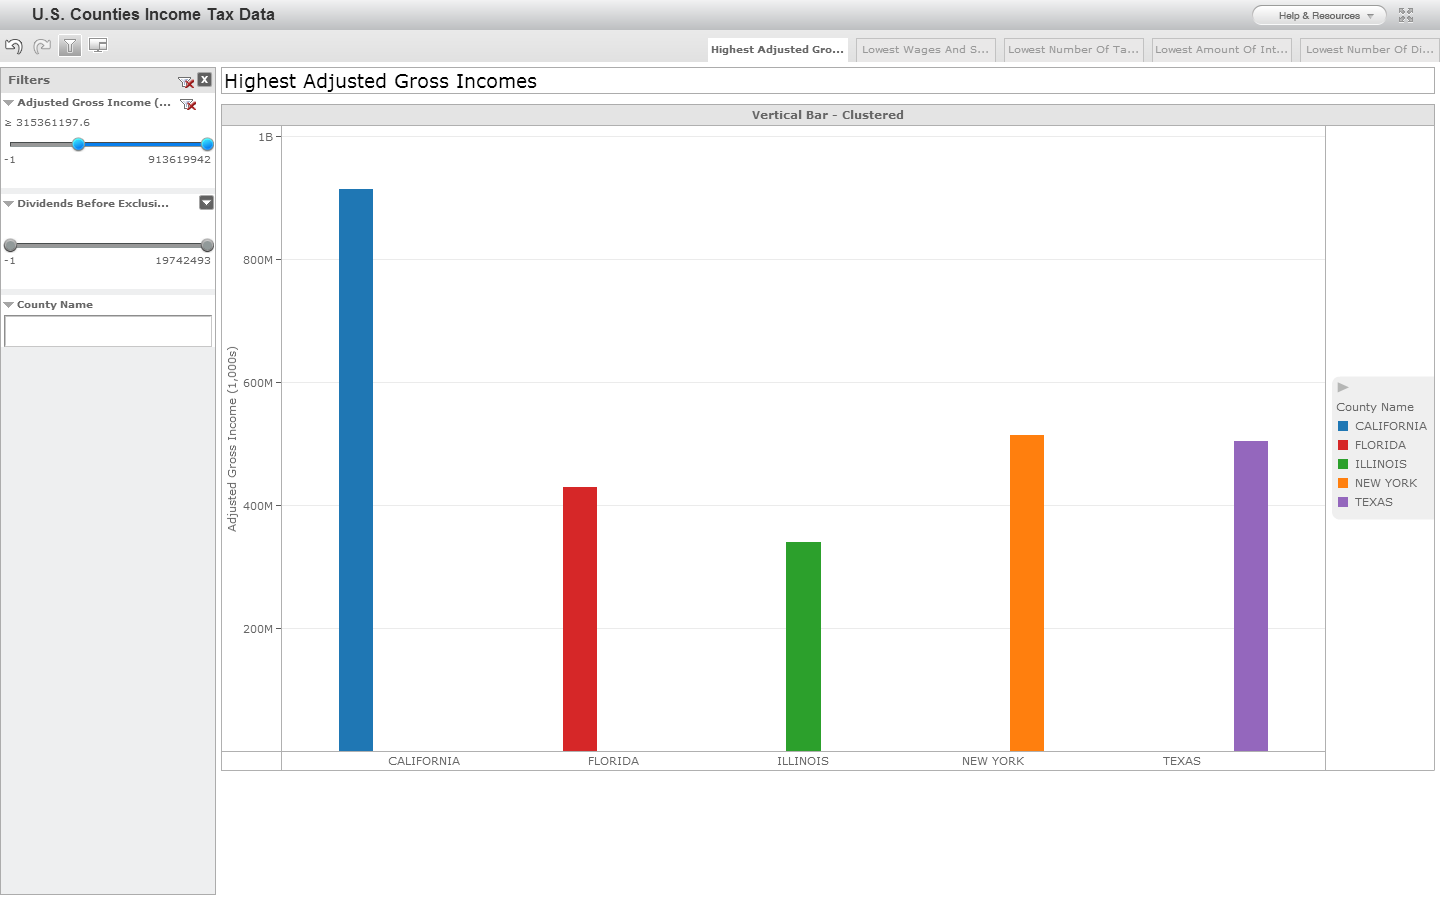
Task: Open the dashboard layout icon in toolbar
Action: (97, 45)
